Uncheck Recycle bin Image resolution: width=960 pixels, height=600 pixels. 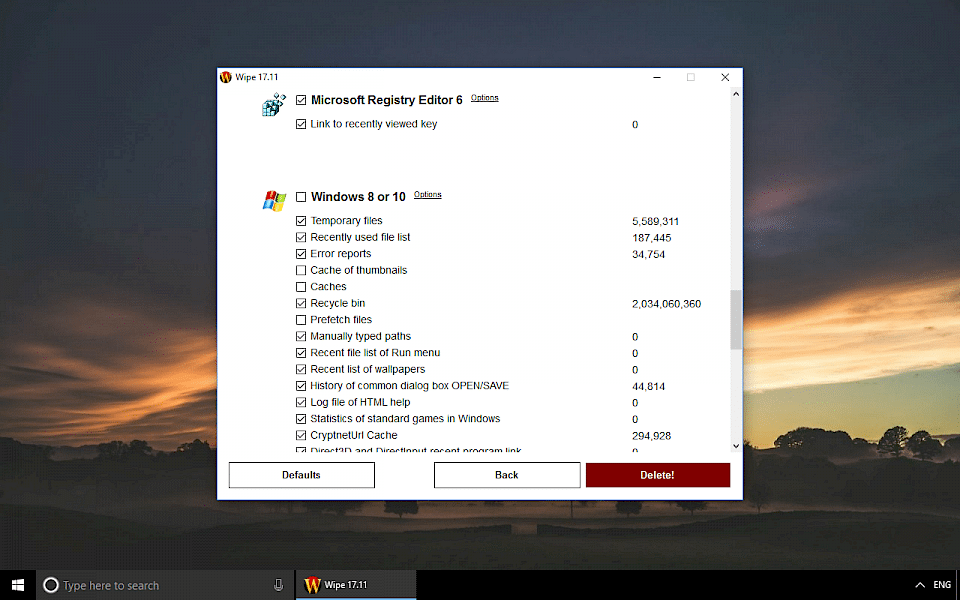tap(301, 304)
